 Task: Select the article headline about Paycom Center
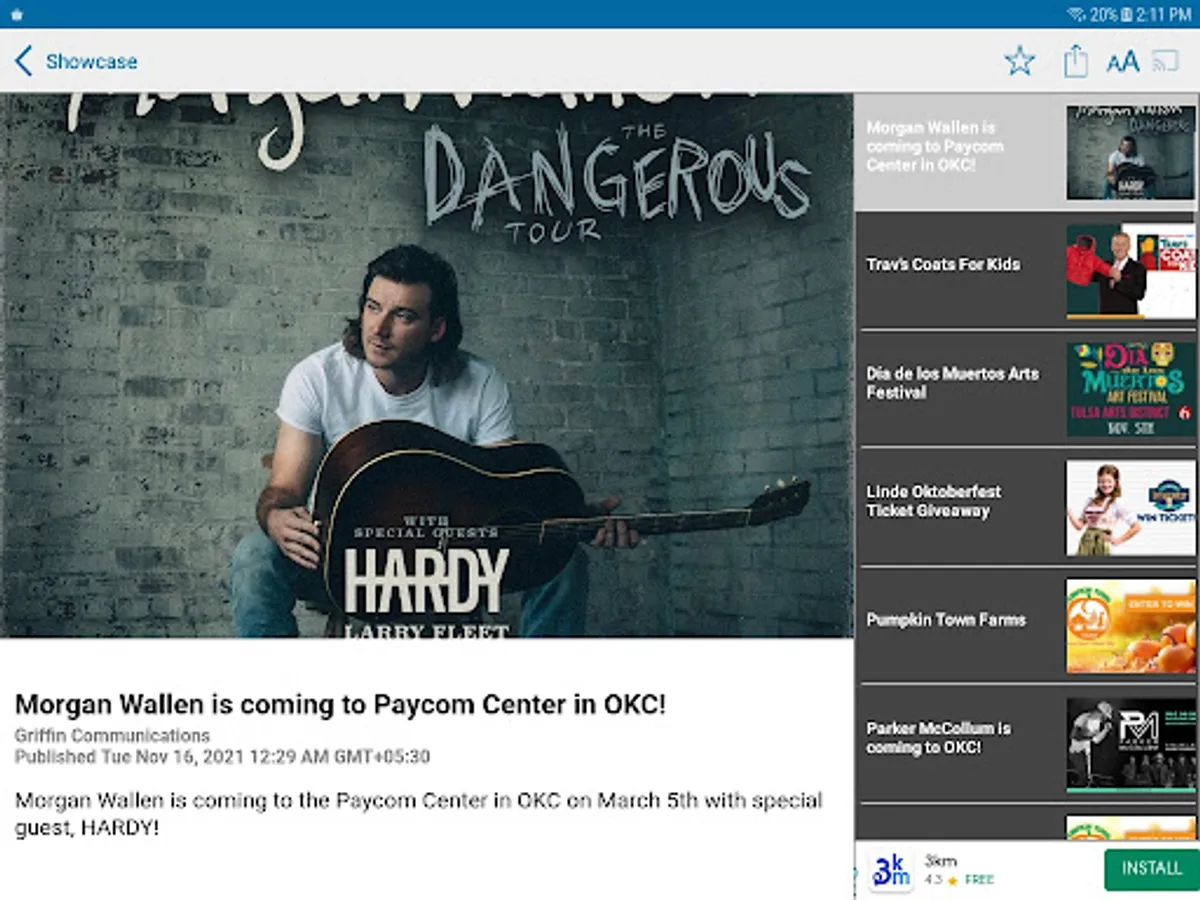pos(340,704)
